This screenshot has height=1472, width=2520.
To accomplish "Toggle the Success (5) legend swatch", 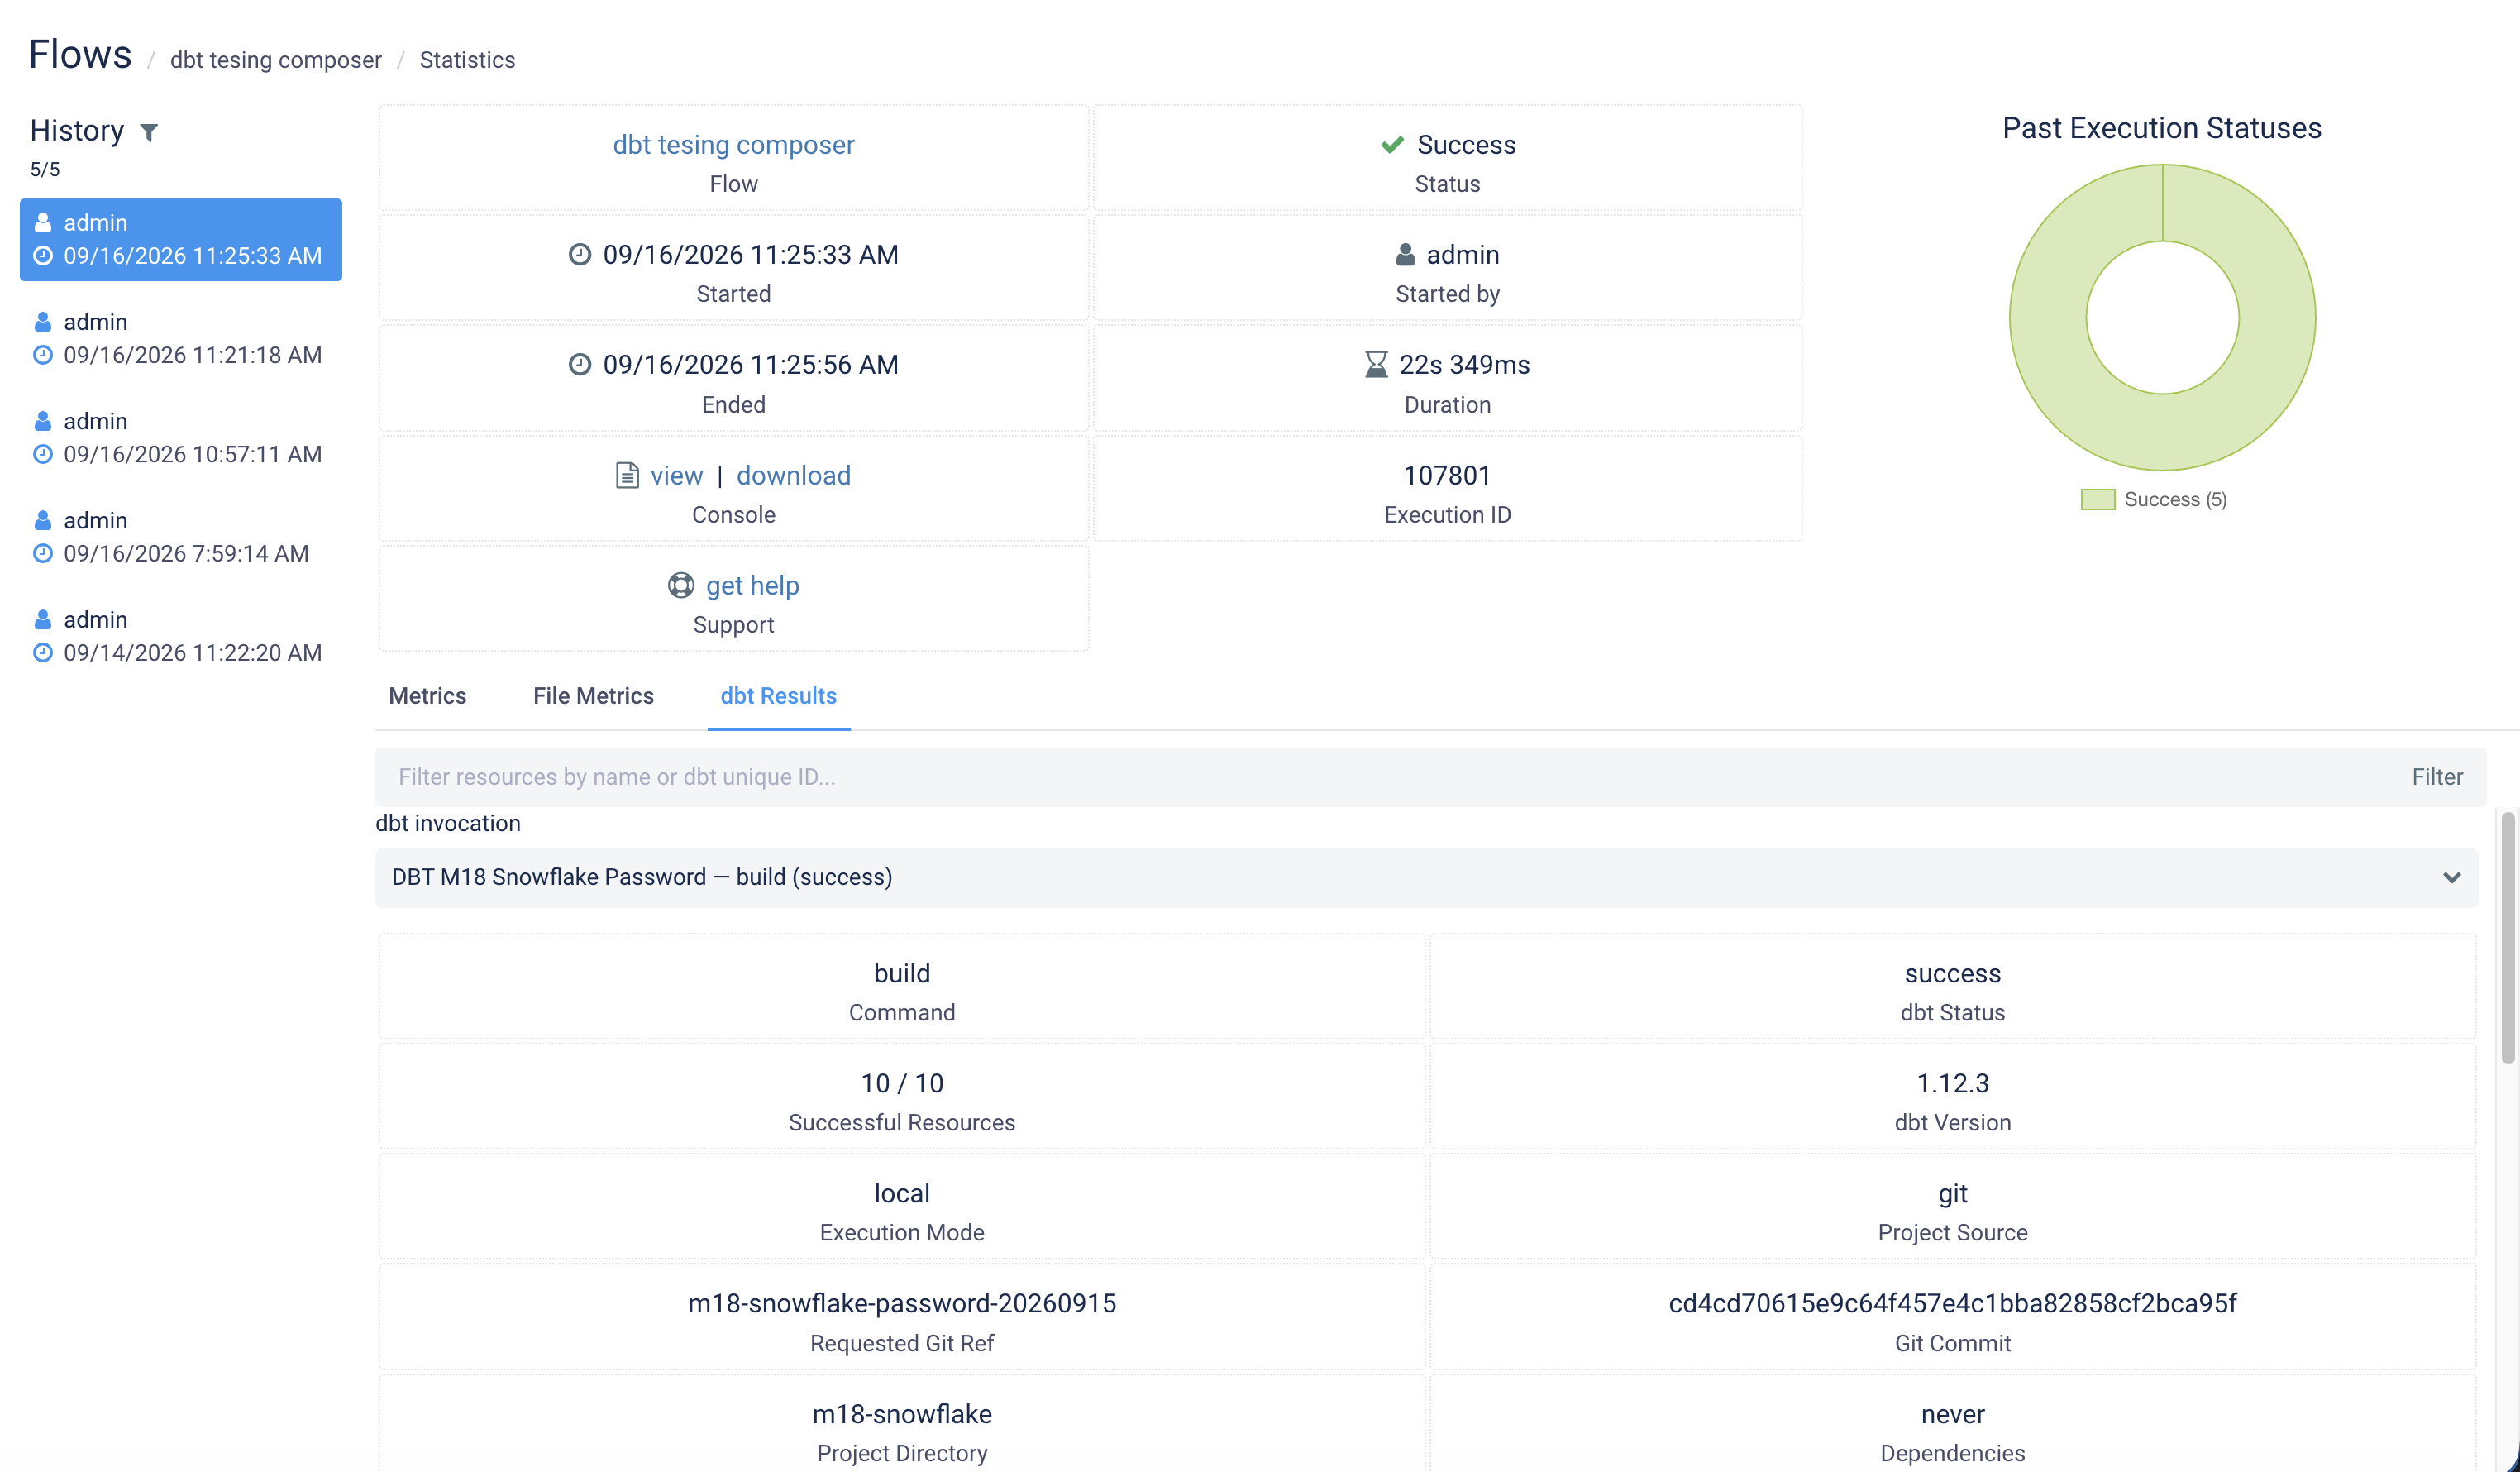I will click(2097, 499).
